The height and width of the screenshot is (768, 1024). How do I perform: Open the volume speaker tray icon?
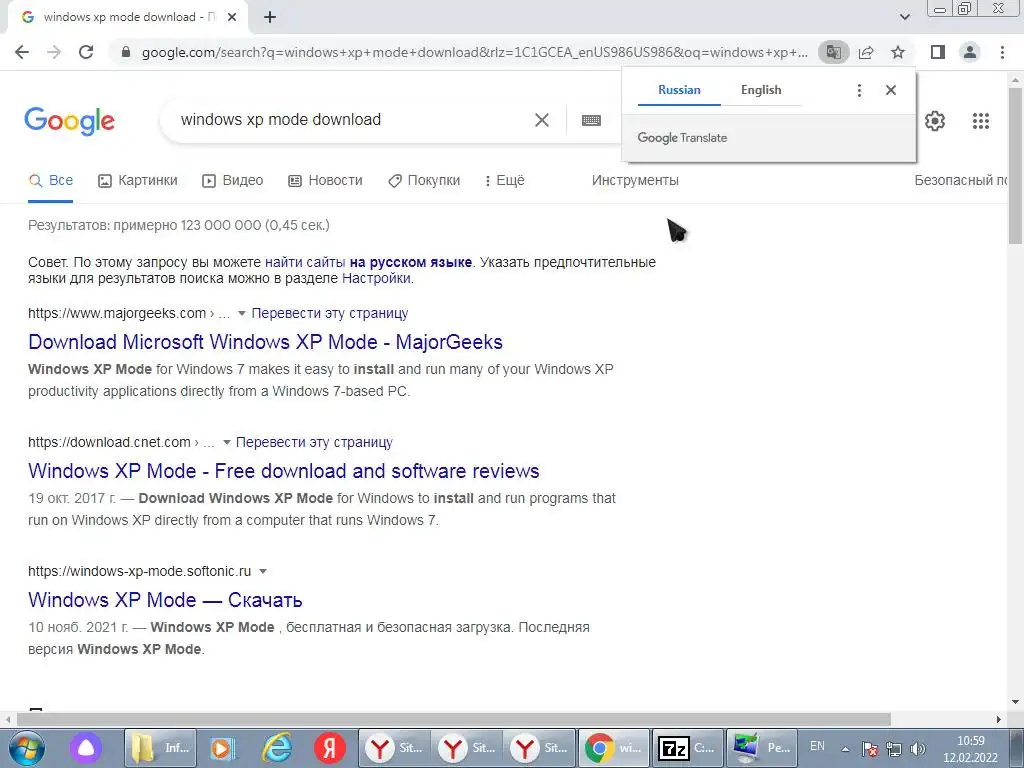click(x=918, y=749)
